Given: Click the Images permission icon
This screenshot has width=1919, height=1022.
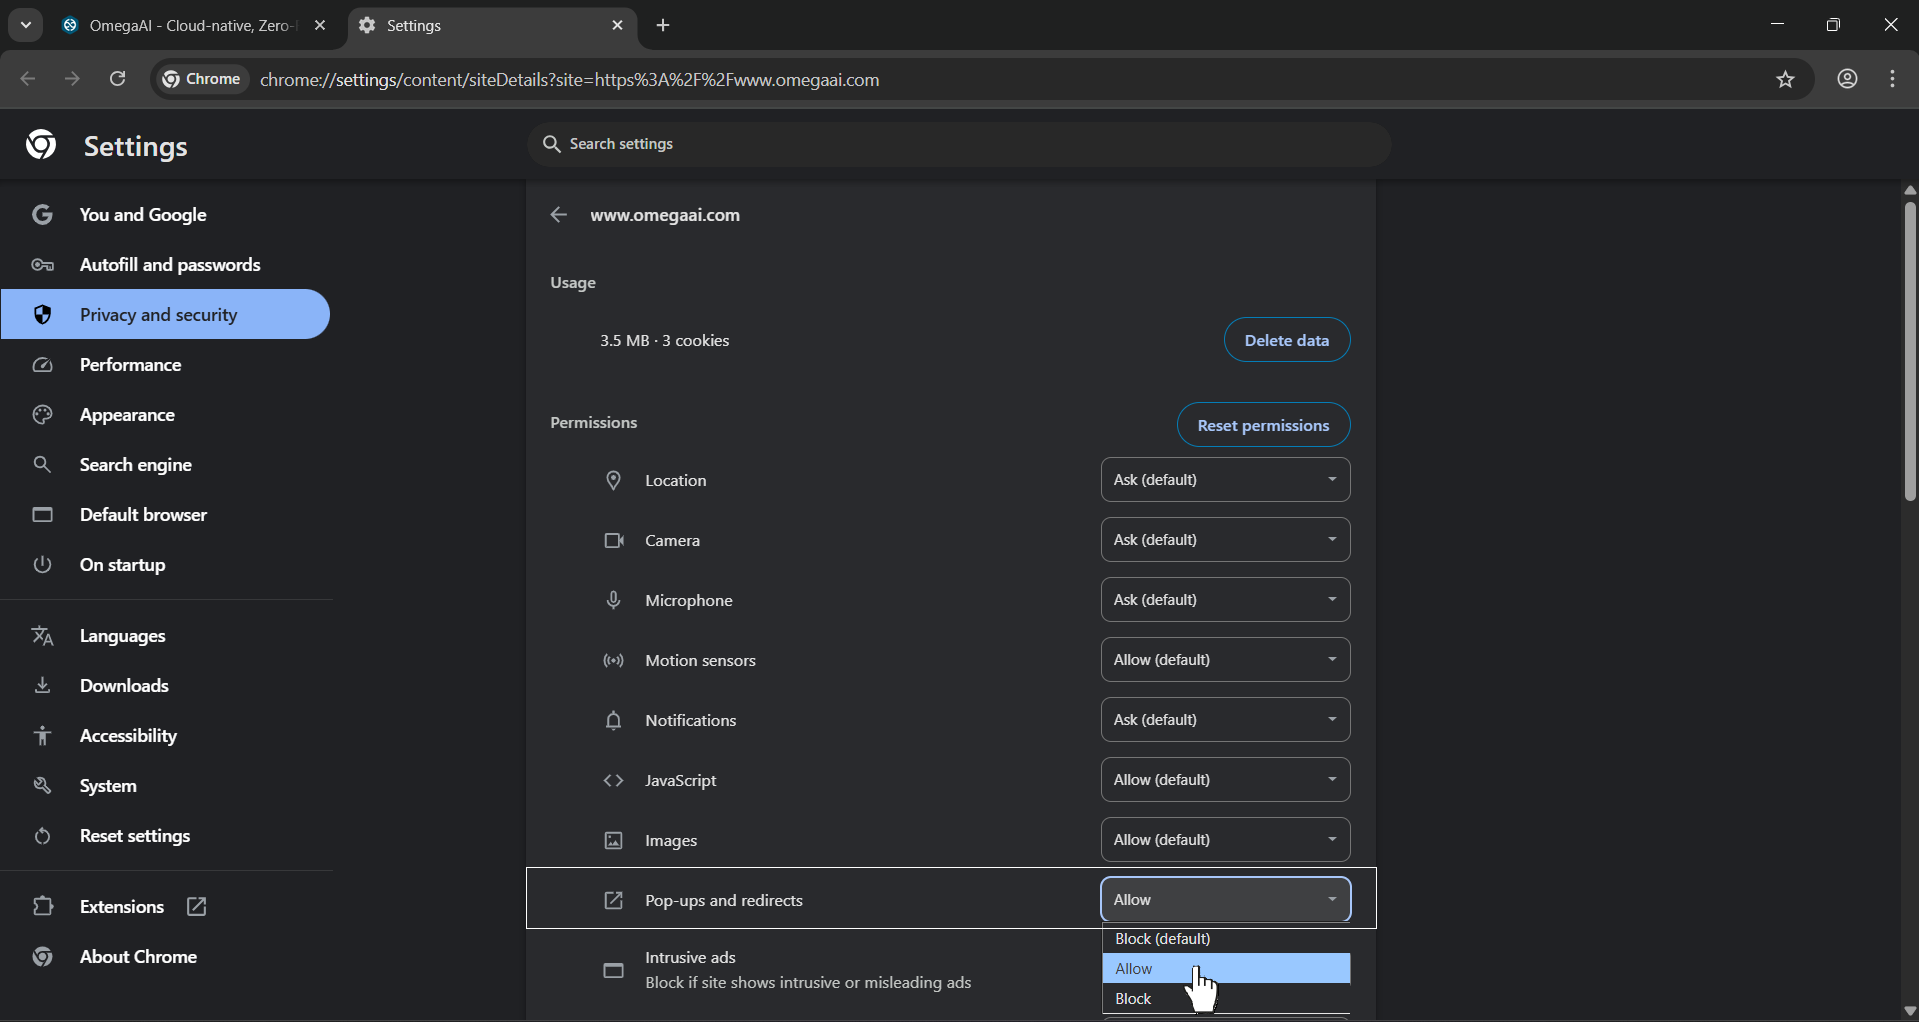Looking at the screenshot, I should (x=614, y=840).
